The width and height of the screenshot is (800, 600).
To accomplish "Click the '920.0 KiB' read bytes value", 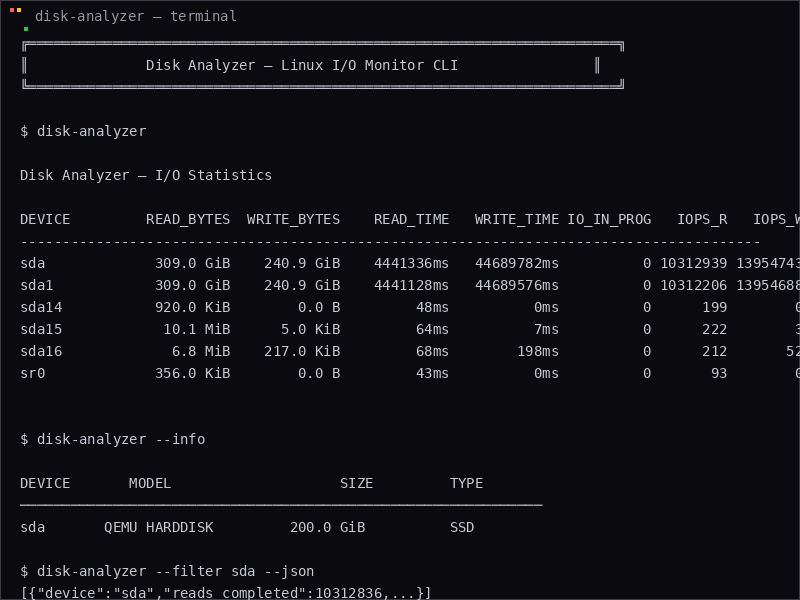I will click(x=192, y=308).
